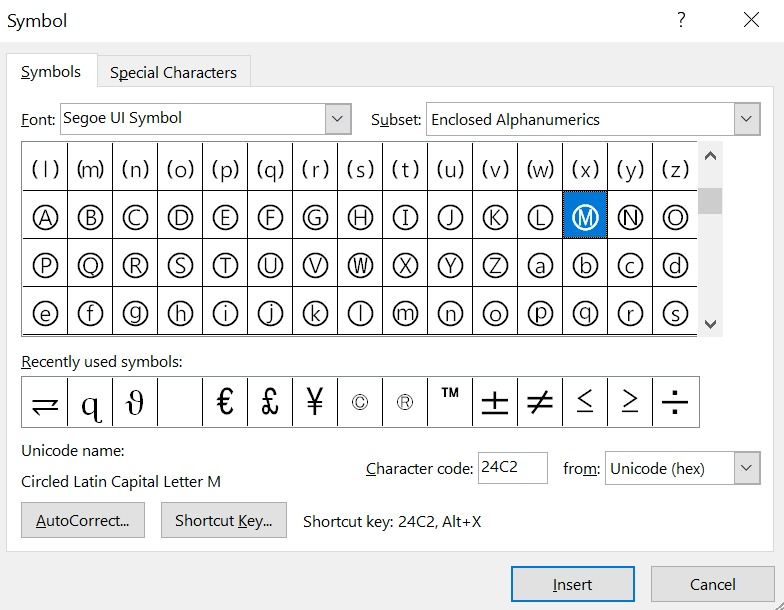Open the Symbols tab
784x610 pixels.
(x=51, y=72)
